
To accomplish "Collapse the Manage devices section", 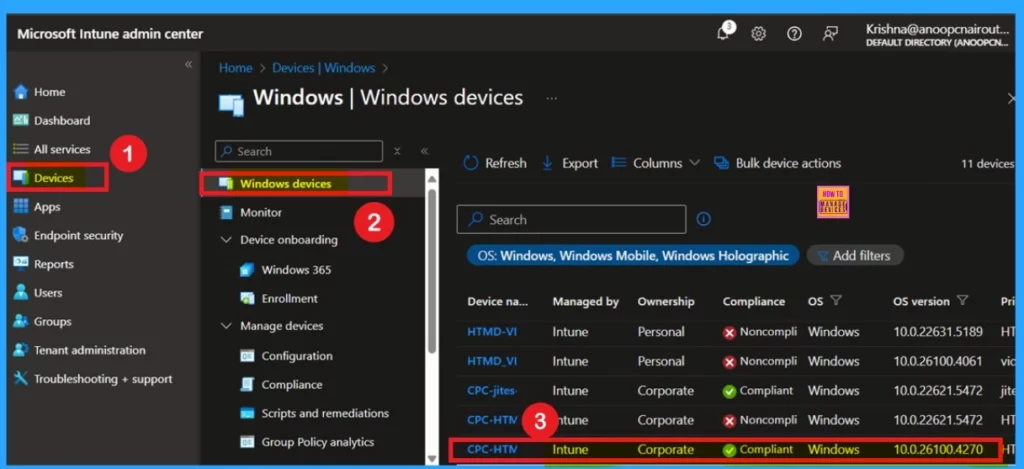I will (226, 326).
